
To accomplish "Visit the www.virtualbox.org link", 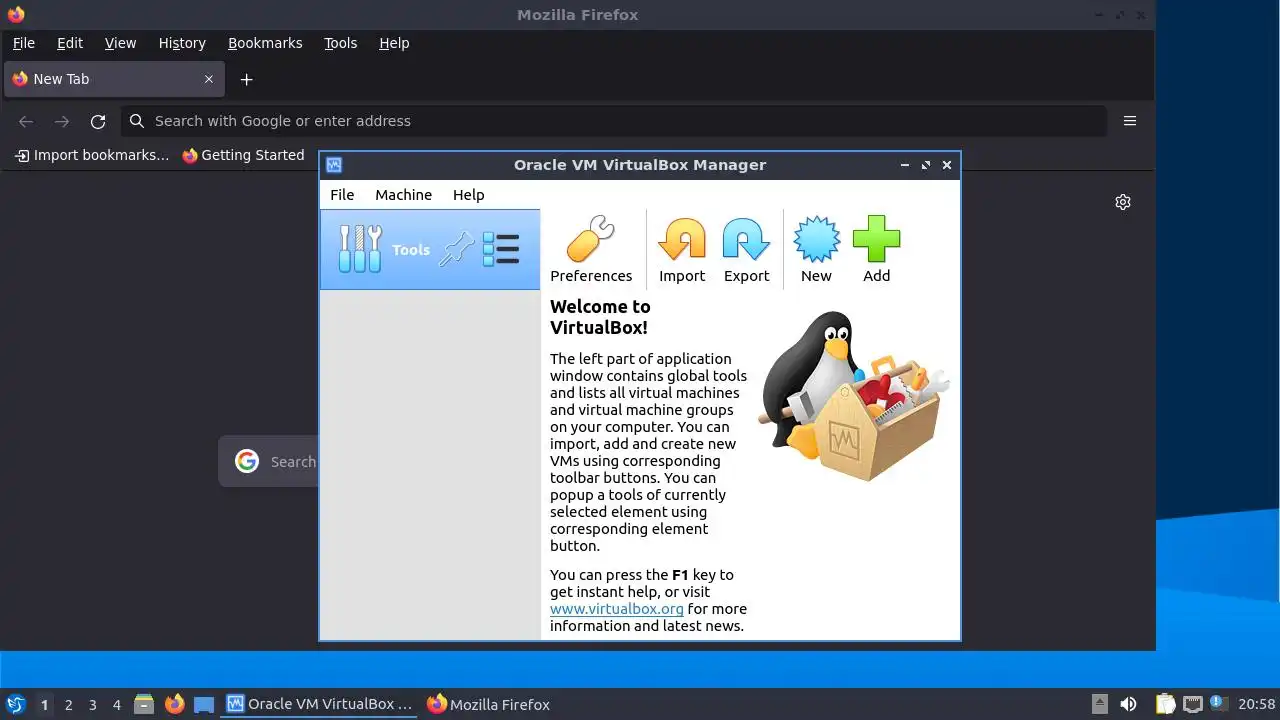I will 617,609.
